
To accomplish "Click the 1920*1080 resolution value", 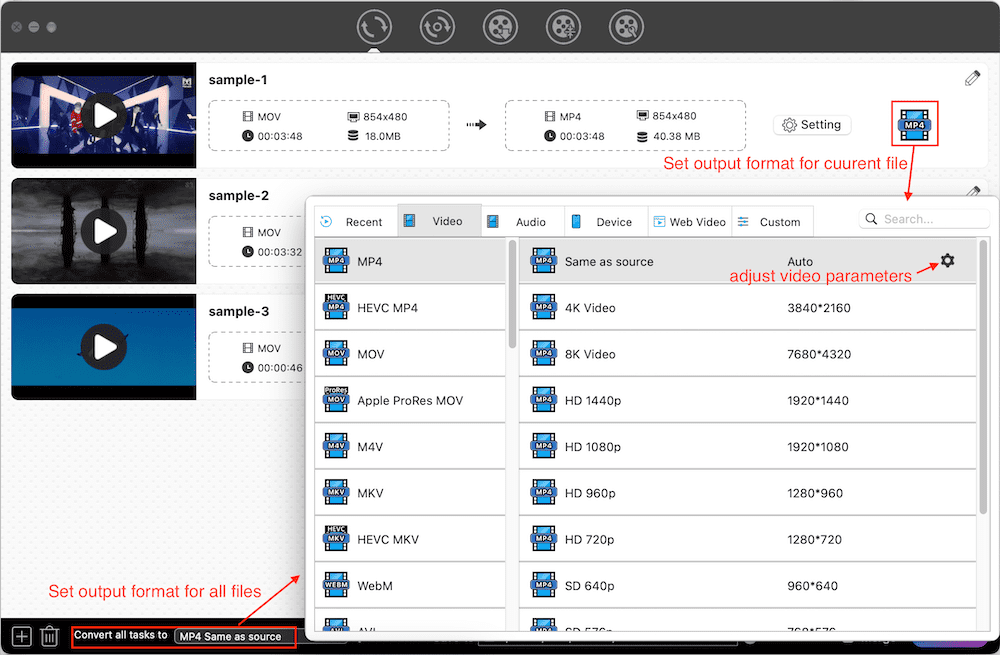I will [818, 446].
